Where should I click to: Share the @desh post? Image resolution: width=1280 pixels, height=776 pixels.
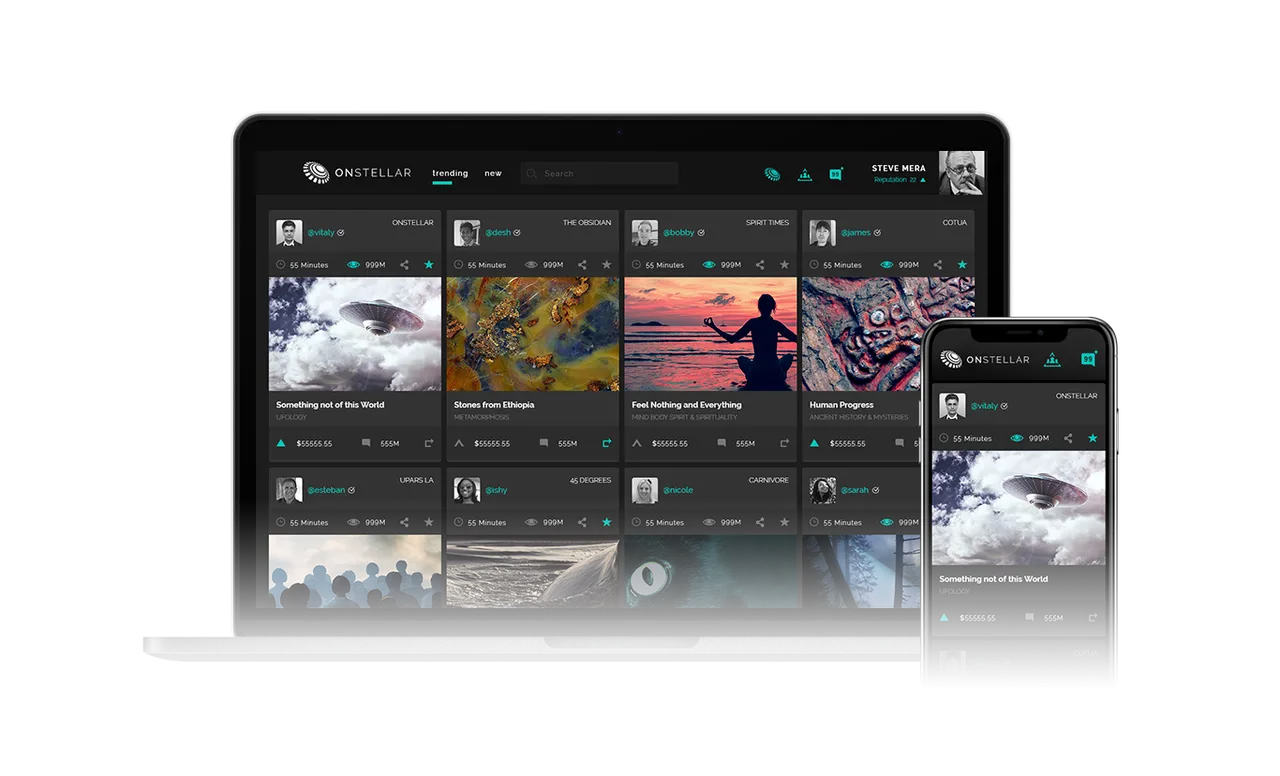pos(582,265)
